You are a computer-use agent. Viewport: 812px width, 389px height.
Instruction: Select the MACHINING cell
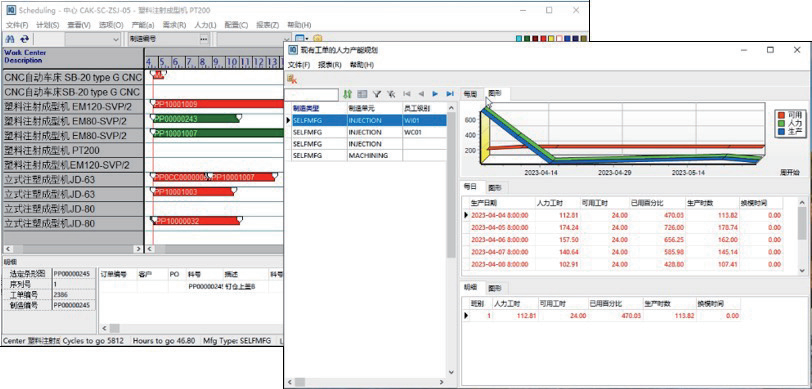(x=375, y=155)
